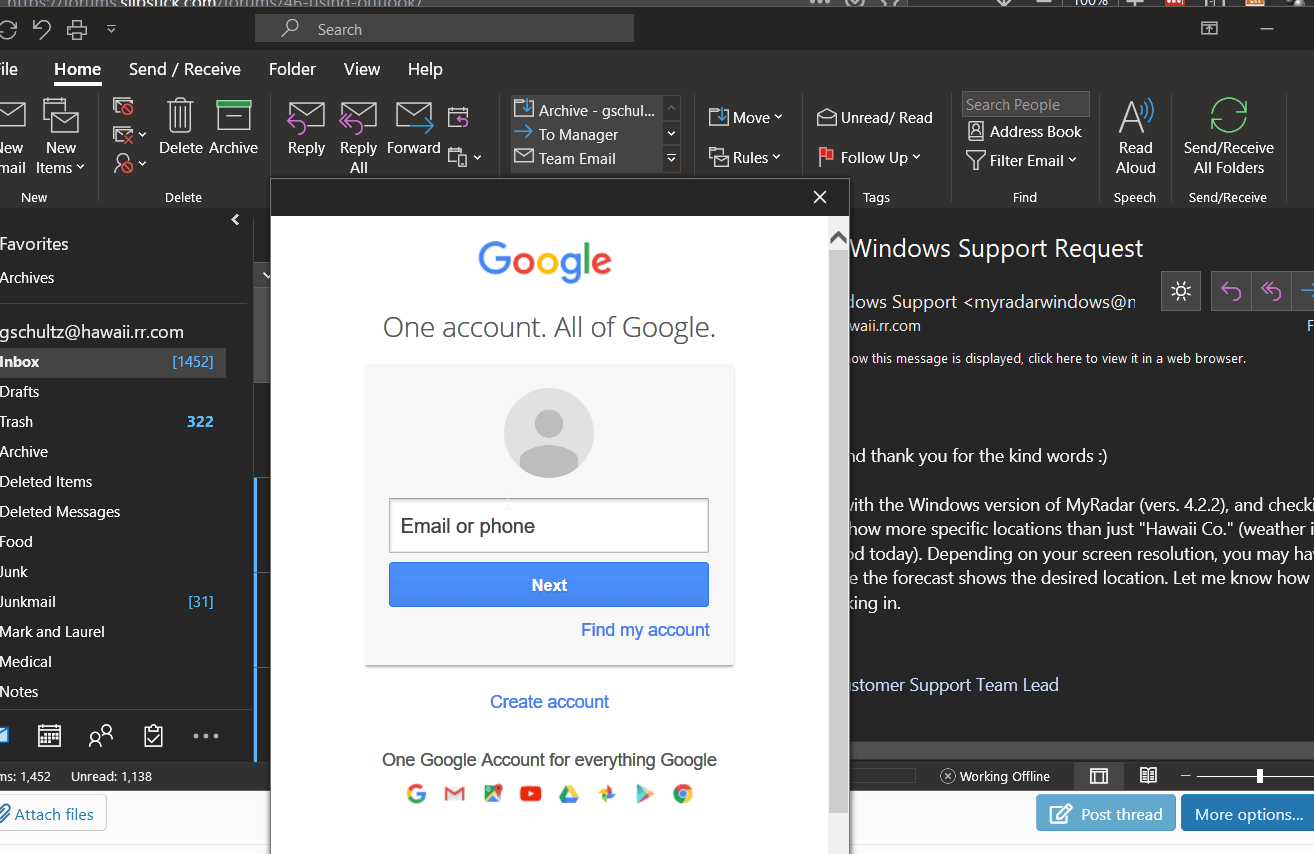Image resolution: width=1314 pixels, height=854 pixels.
Task: Open the Move dropdown
Action: [x=746, y=117]
